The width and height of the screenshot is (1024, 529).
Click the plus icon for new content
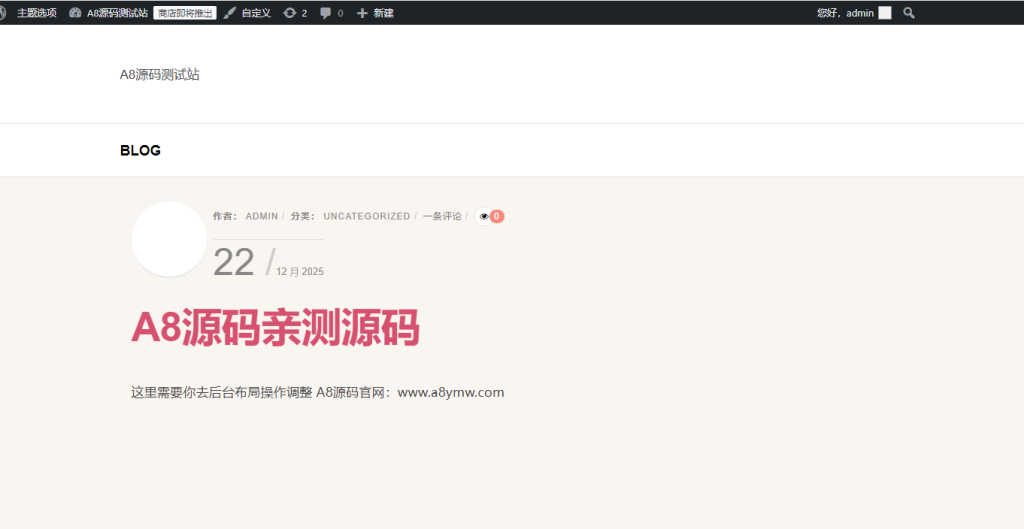tap(362, 13)
